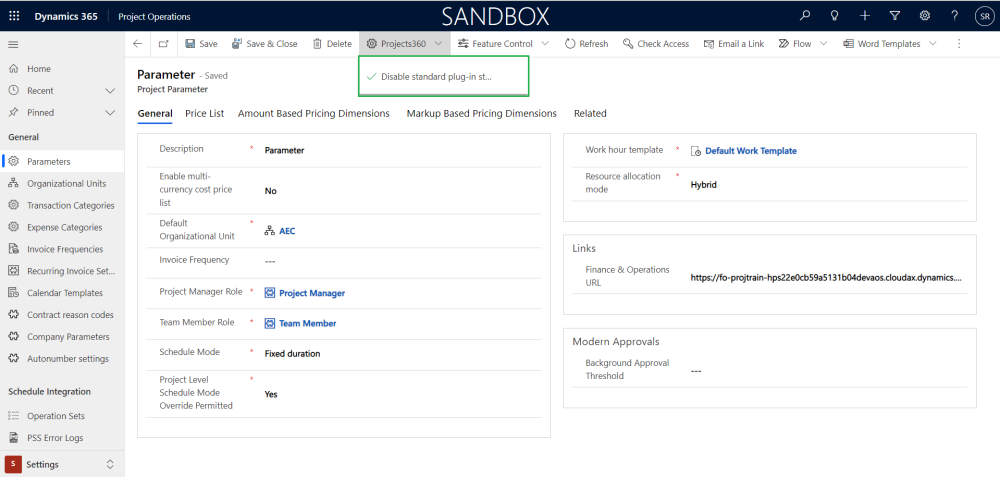The height and width of the screenshot is (477, 1000).
Task: Go back using the arrow icon
Action: click(137, 43)
